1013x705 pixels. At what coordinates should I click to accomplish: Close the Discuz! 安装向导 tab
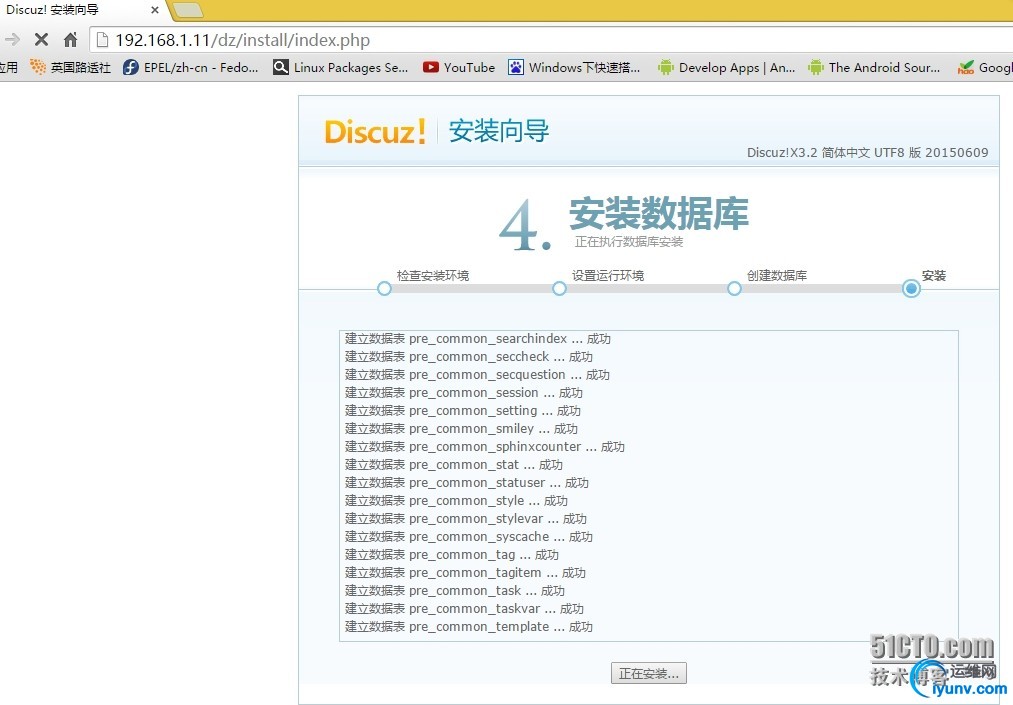pos(155,10)
